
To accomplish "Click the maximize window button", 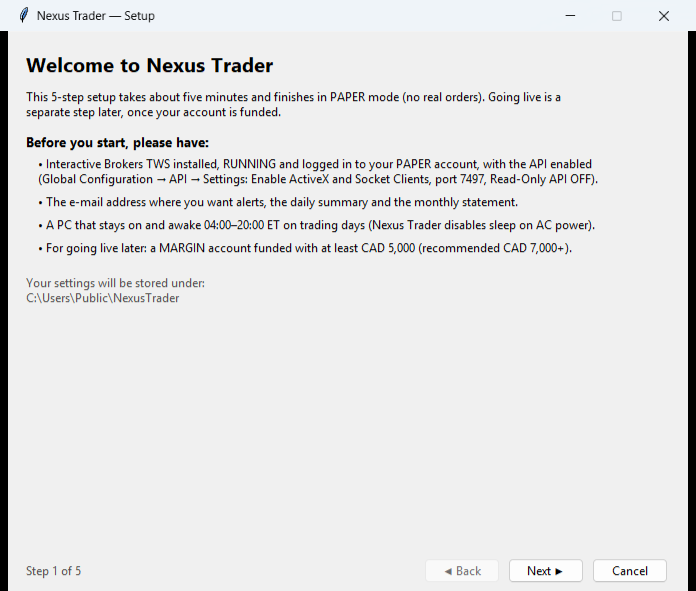I will [x=617, y=16].
